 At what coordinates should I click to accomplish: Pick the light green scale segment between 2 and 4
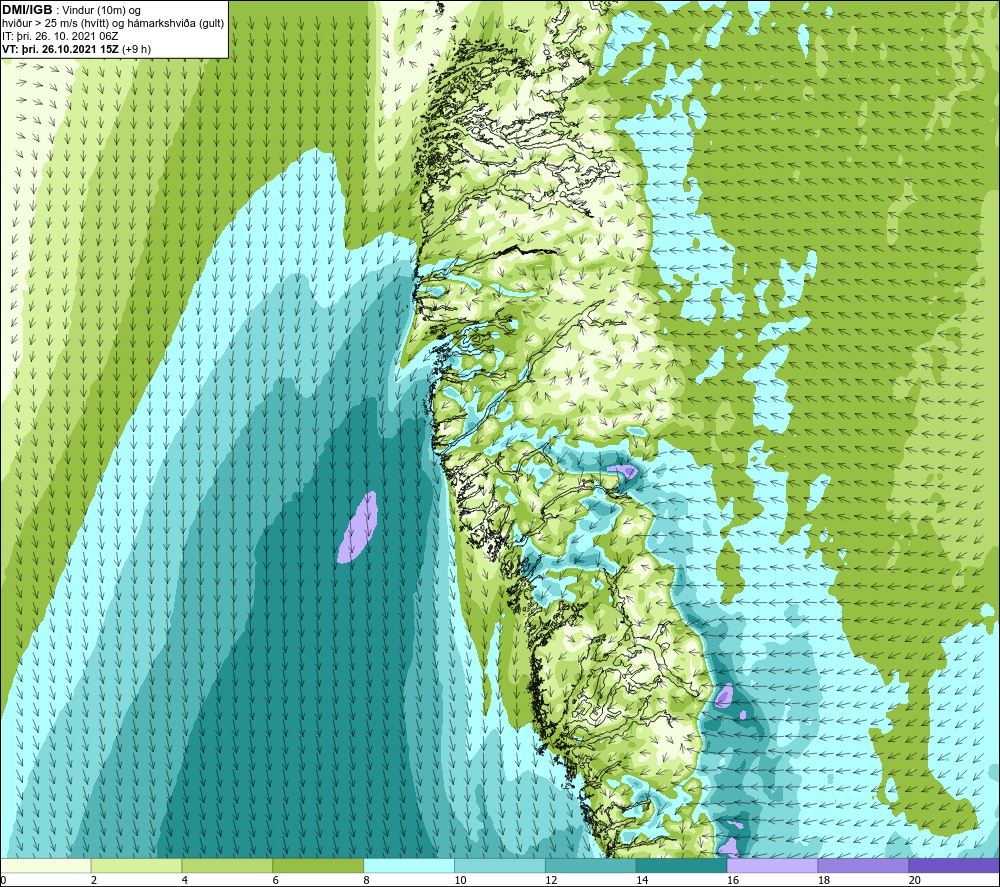136,865
